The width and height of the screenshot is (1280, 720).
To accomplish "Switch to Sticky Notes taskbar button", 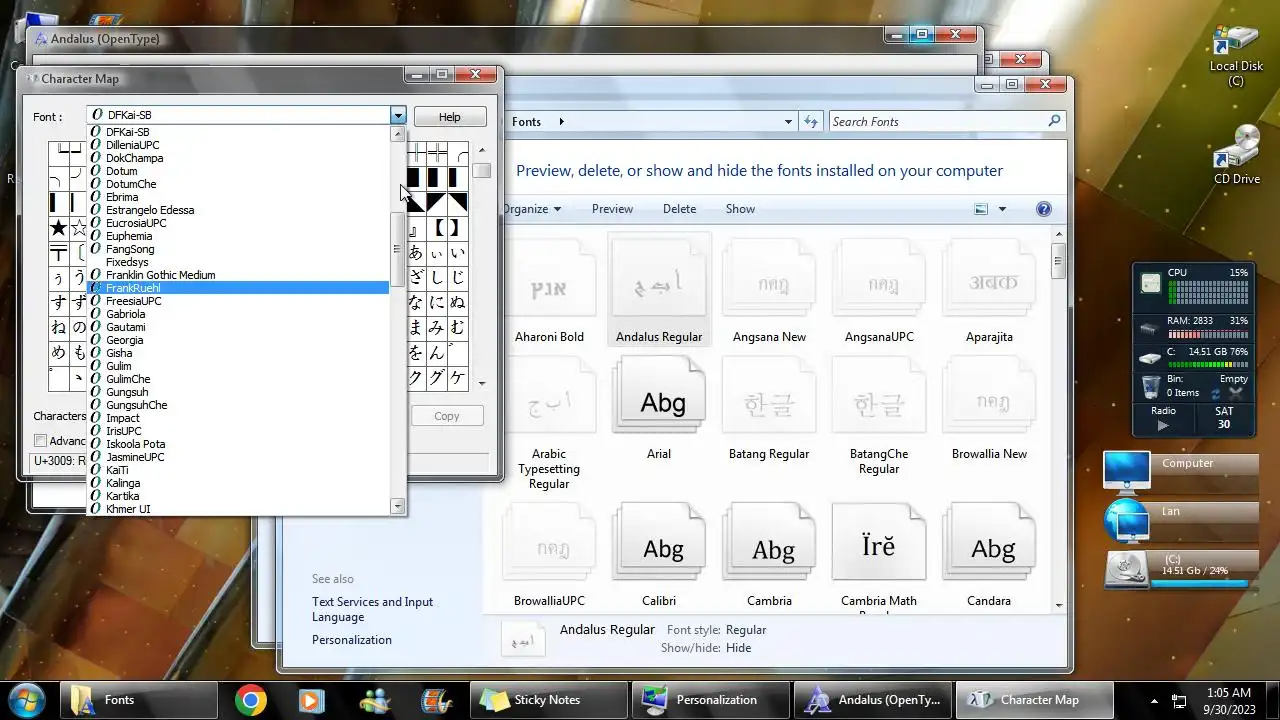I will [x=549, y=700].
